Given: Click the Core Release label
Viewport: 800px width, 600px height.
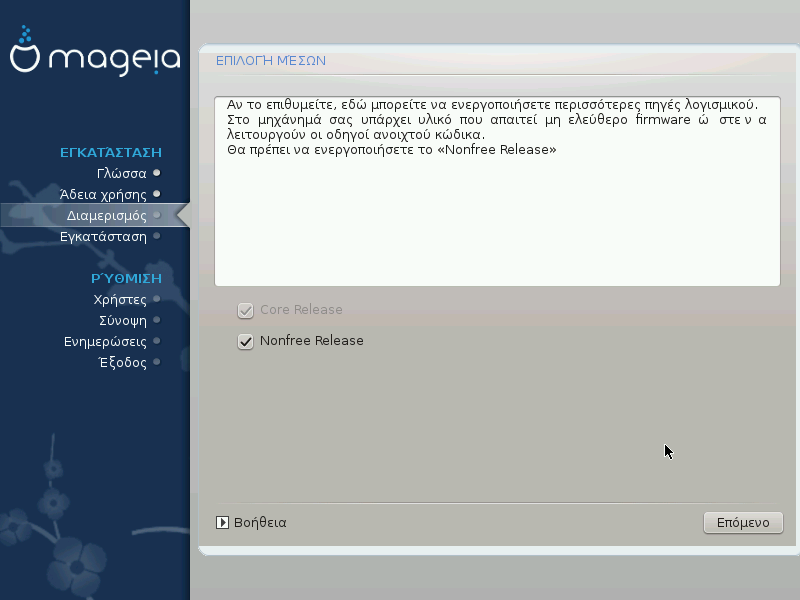Looking at the screenshot, I should pos(301,310).
